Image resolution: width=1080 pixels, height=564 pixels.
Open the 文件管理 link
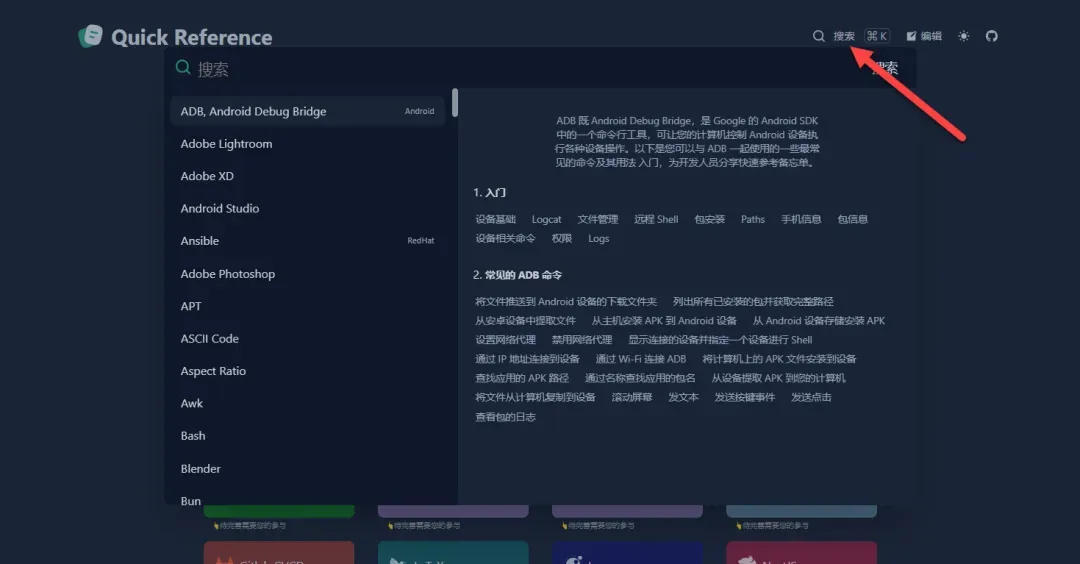(598, 219)
